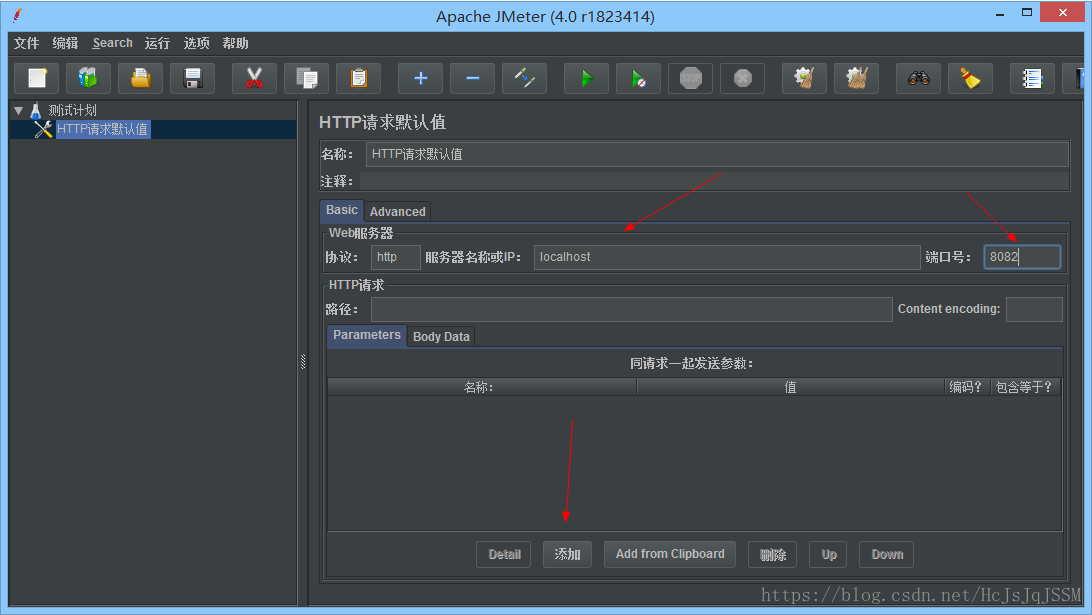Click the Content encoding field
This screenshot has height=615, width=1092.
click(1034, 309)
